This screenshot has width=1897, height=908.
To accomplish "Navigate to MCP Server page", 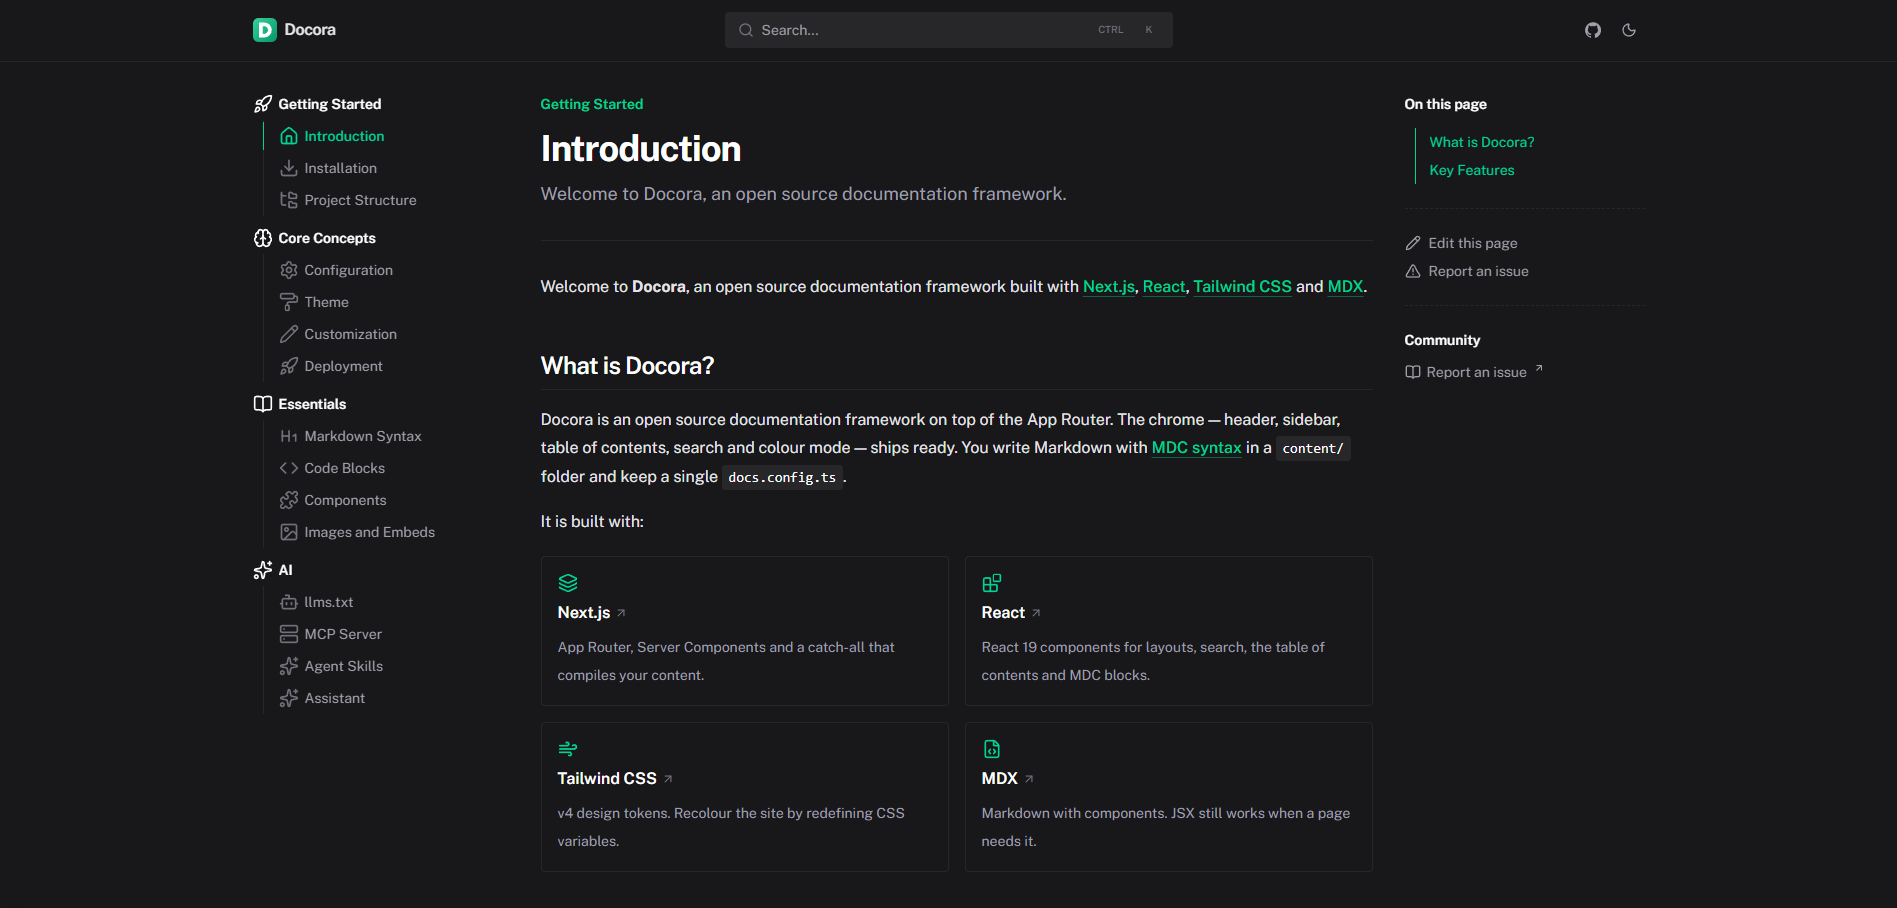I will click(x=343, y=634).
